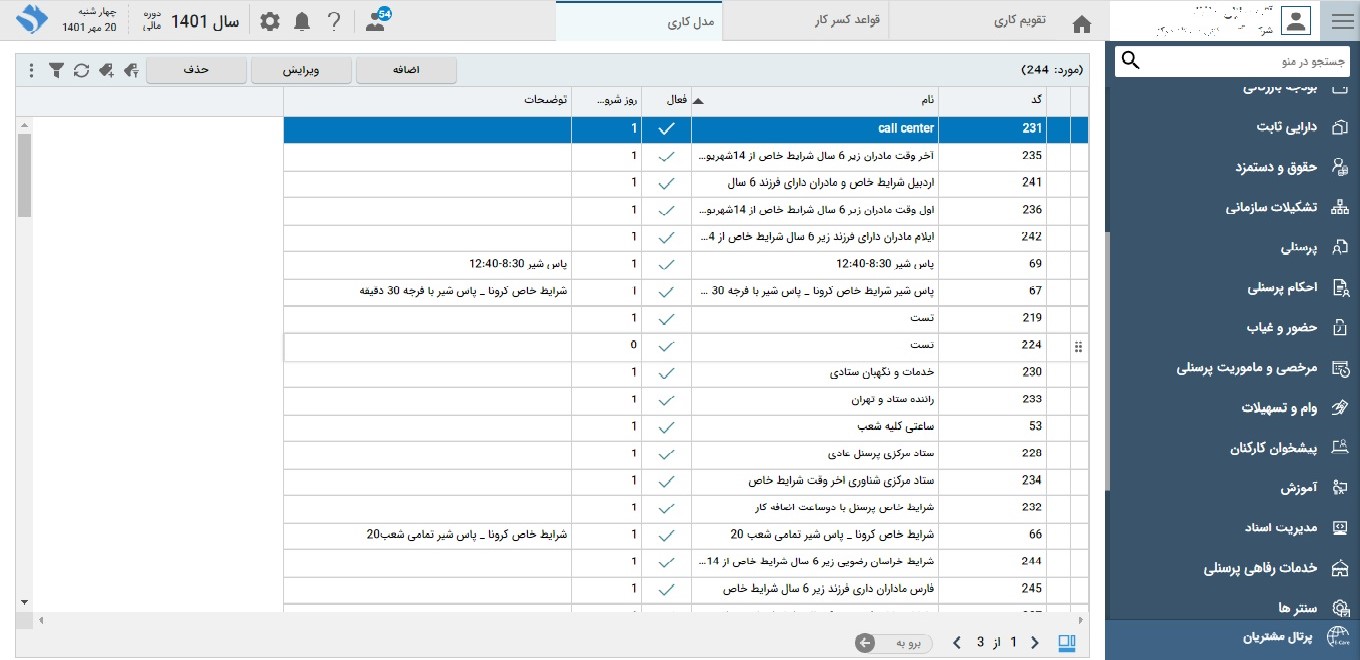Viewport: 1360px width, 660px height.
Task: Open the notifications bell
Action: [302, 22]
